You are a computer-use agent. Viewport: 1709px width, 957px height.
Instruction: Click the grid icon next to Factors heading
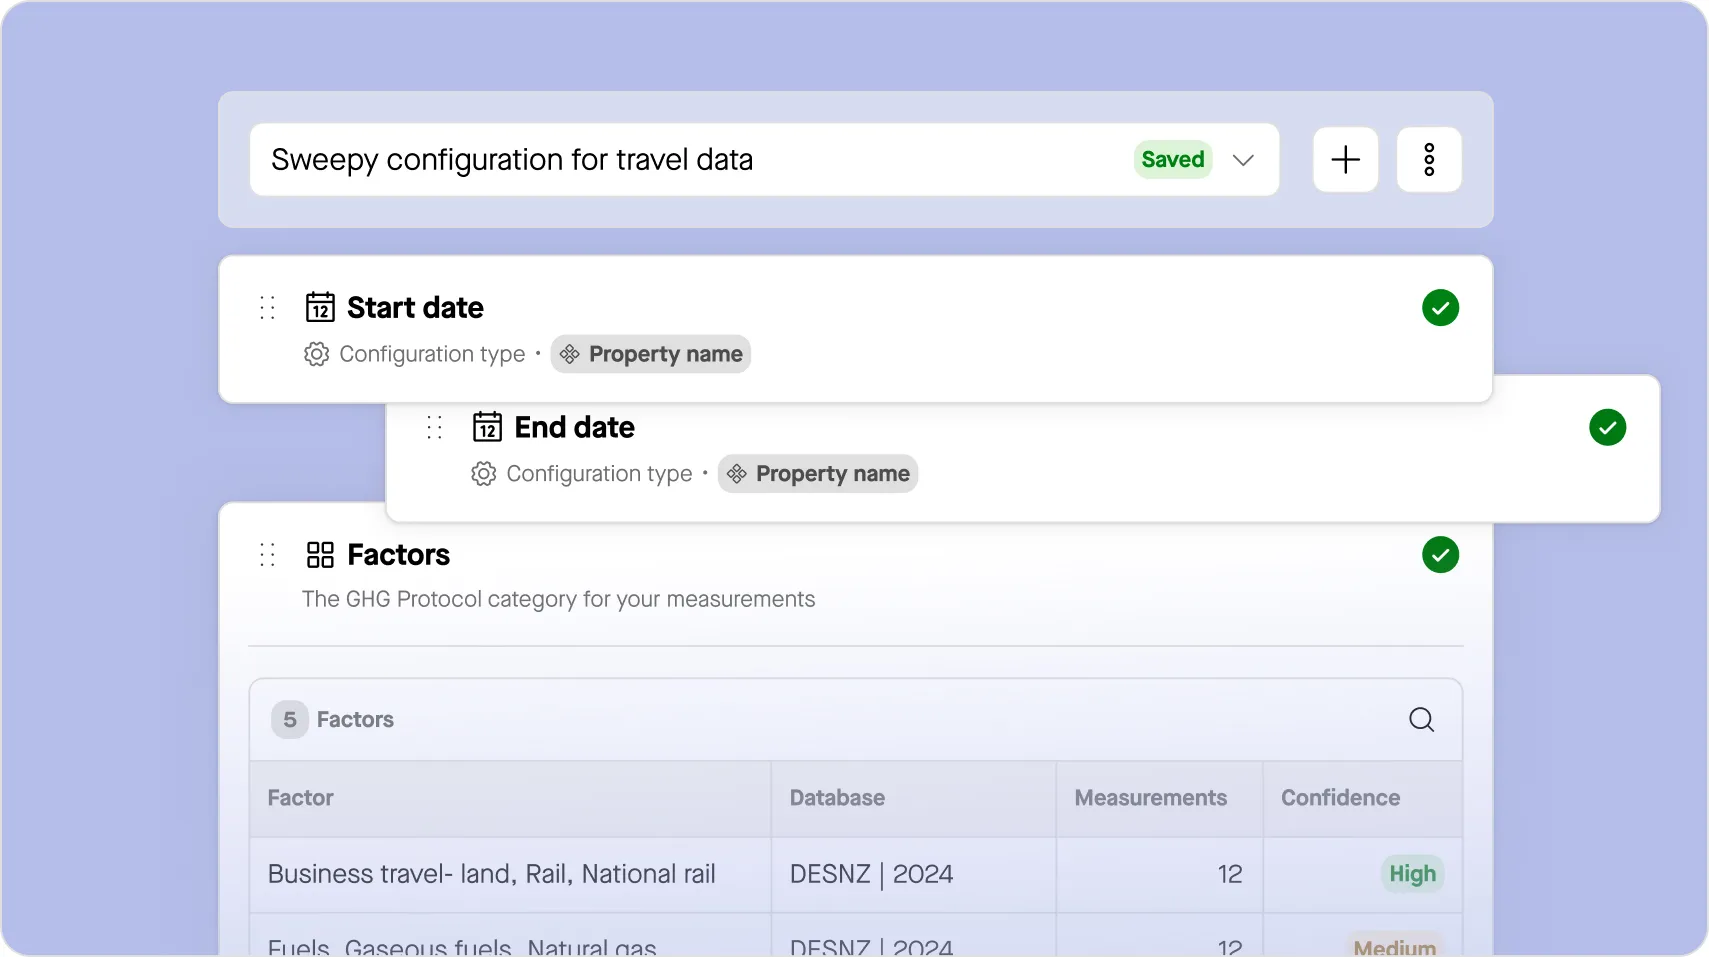point(319,554)
